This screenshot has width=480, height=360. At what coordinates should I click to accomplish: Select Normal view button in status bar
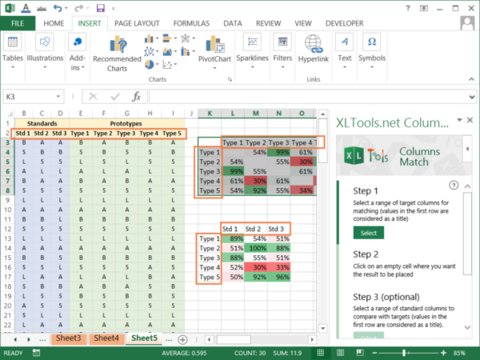[320, 353]
